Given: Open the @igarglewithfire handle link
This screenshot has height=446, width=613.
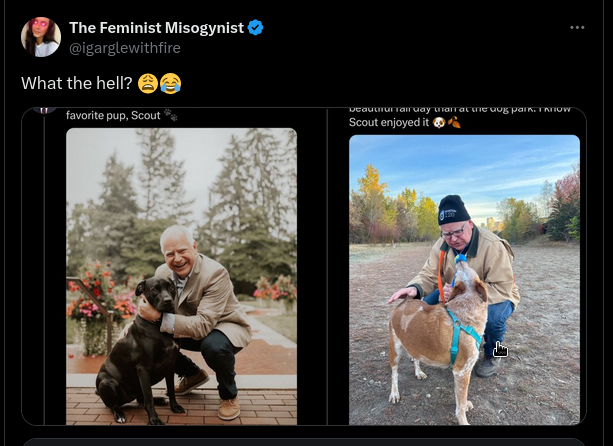Looking at the screenshot, I should 125,47.
